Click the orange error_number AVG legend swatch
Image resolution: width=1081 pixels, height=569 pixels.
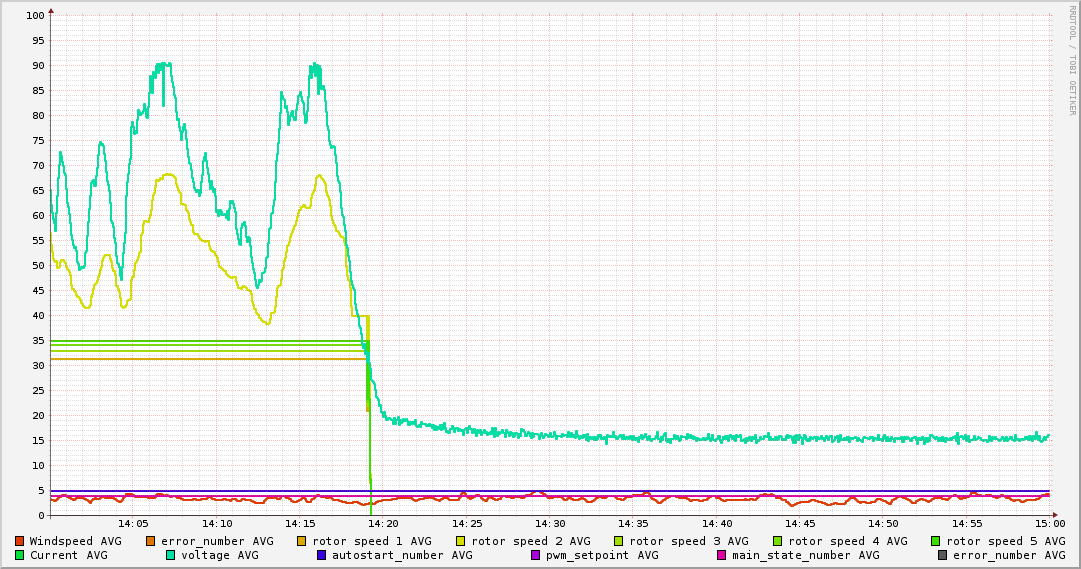[x=151, y=541]
